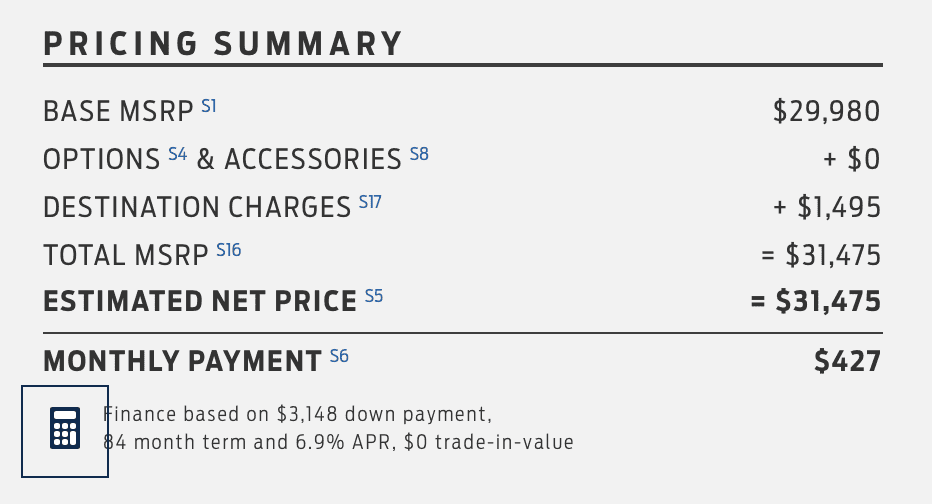Open footnote S17 for Destination Charges

(371, 202)
